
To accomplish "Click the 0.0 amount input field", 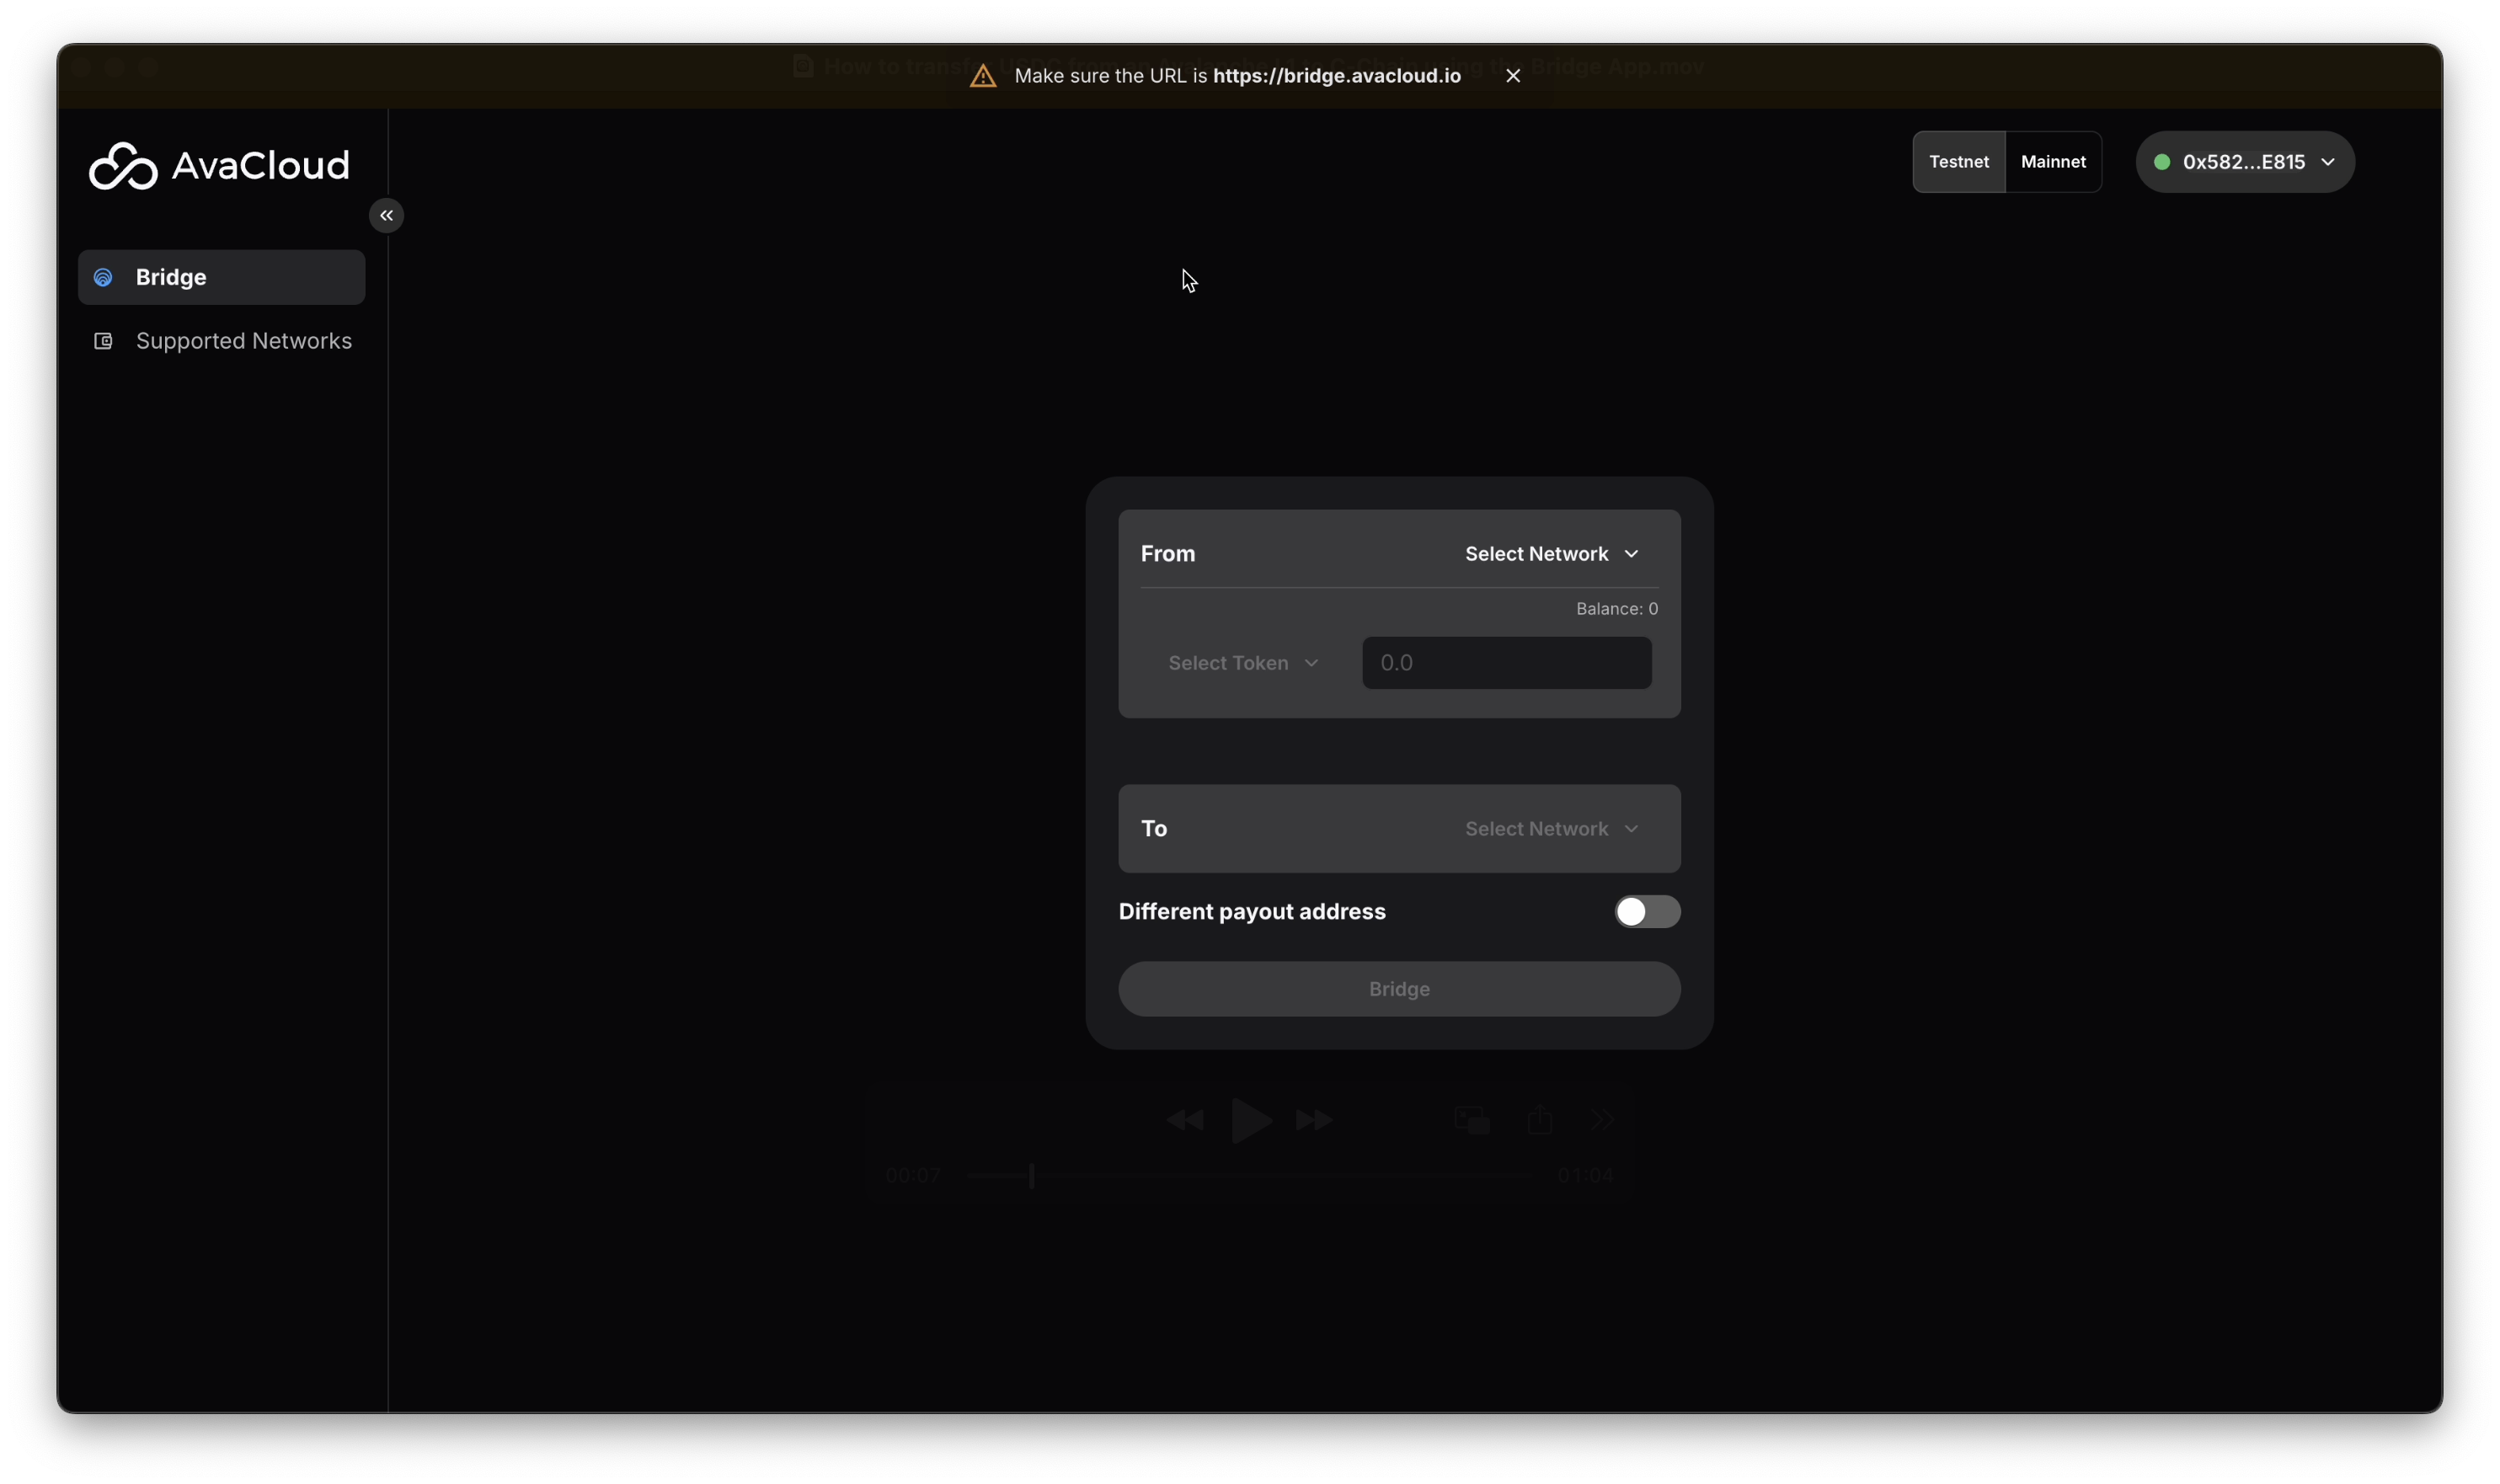I will (x=1505, y=662).
